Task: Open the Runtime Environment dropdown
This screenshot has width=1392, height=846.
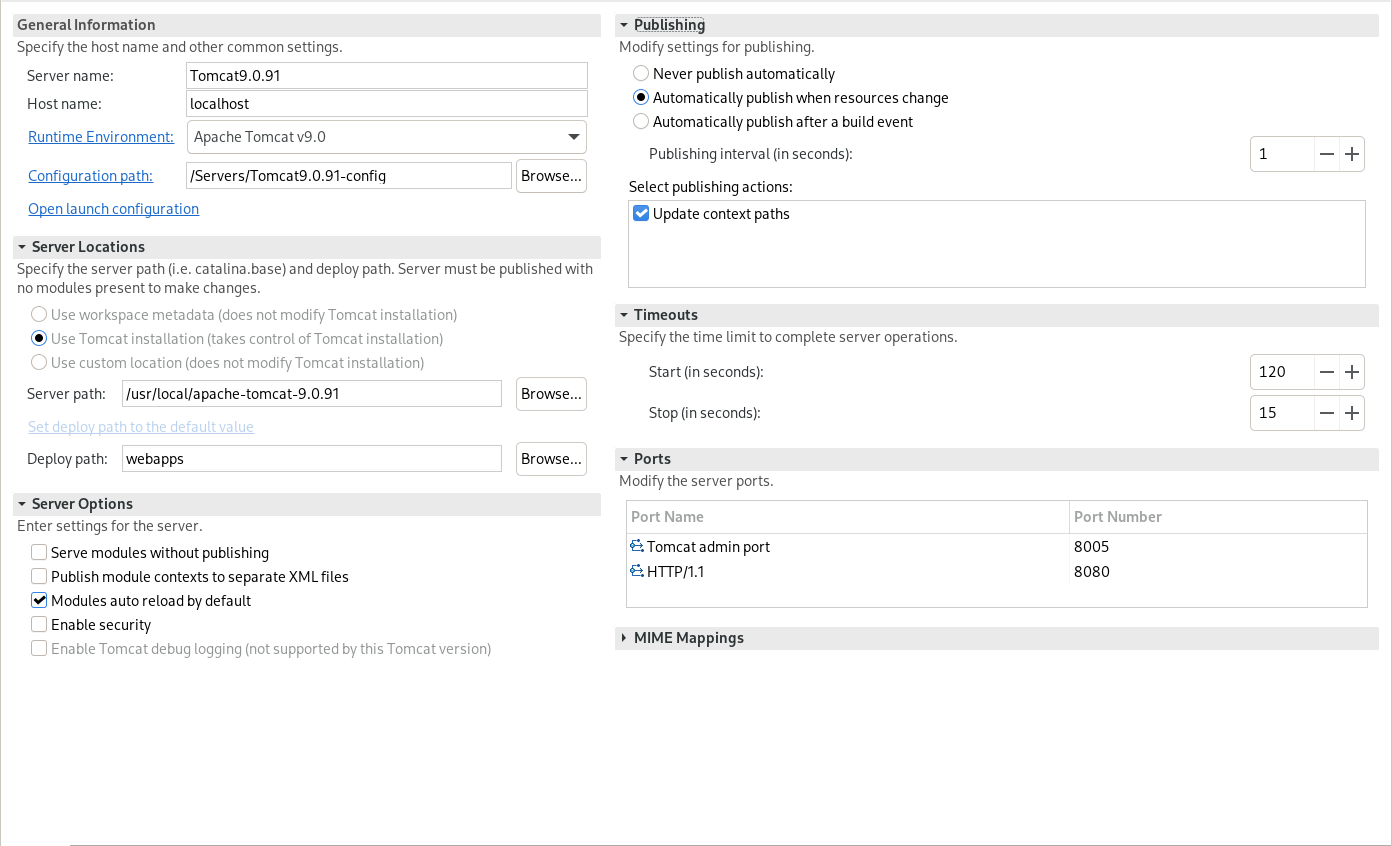Action: click(x=573, y=137)
